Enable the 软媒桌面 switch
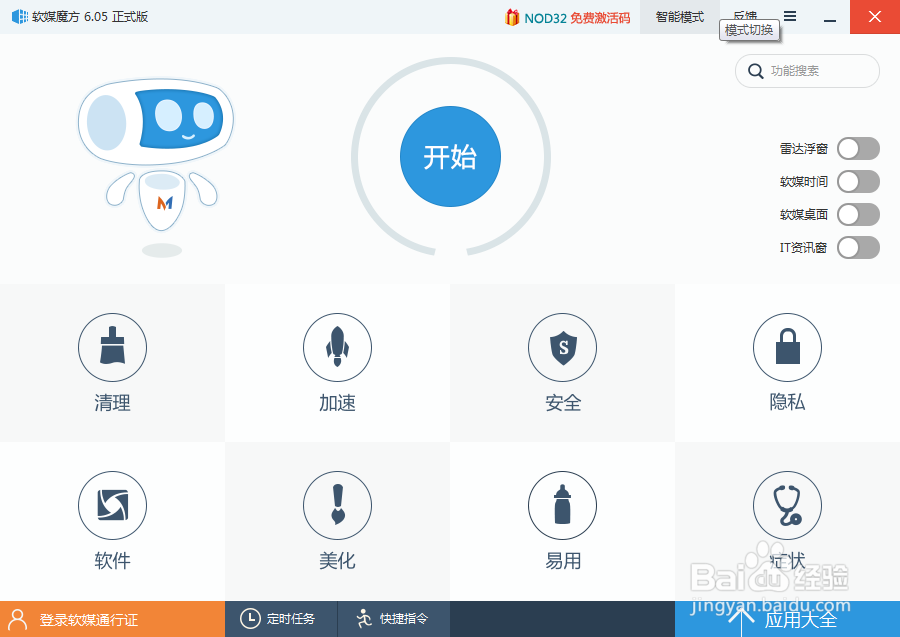 point(857,214)
